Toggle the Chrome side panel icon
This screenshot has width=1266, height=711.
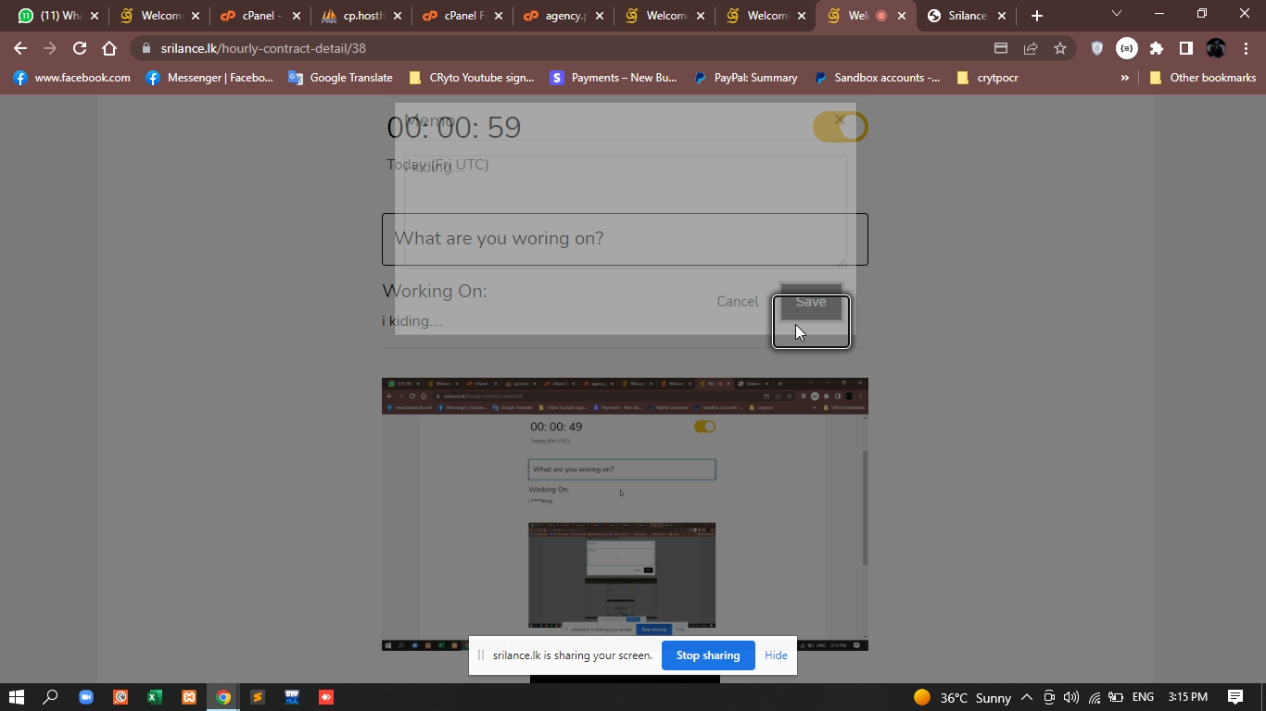click(1186, 48)
